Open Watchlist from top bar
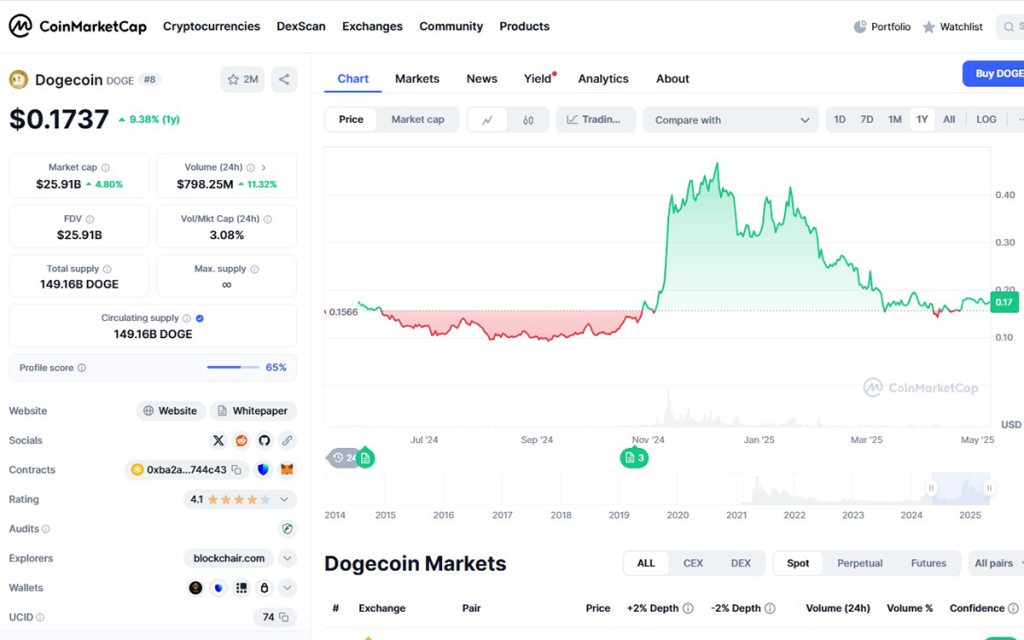The height and width of the screenshot is (640, 1024). [953, 27]
